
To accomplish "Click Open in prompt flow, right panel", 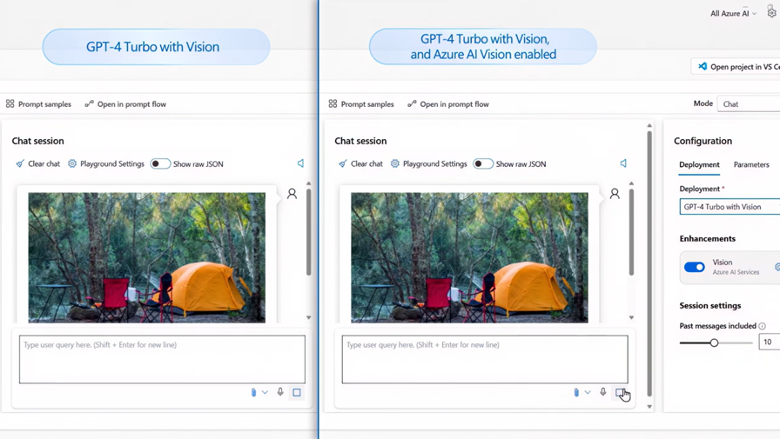I will [x=448, y=104].
